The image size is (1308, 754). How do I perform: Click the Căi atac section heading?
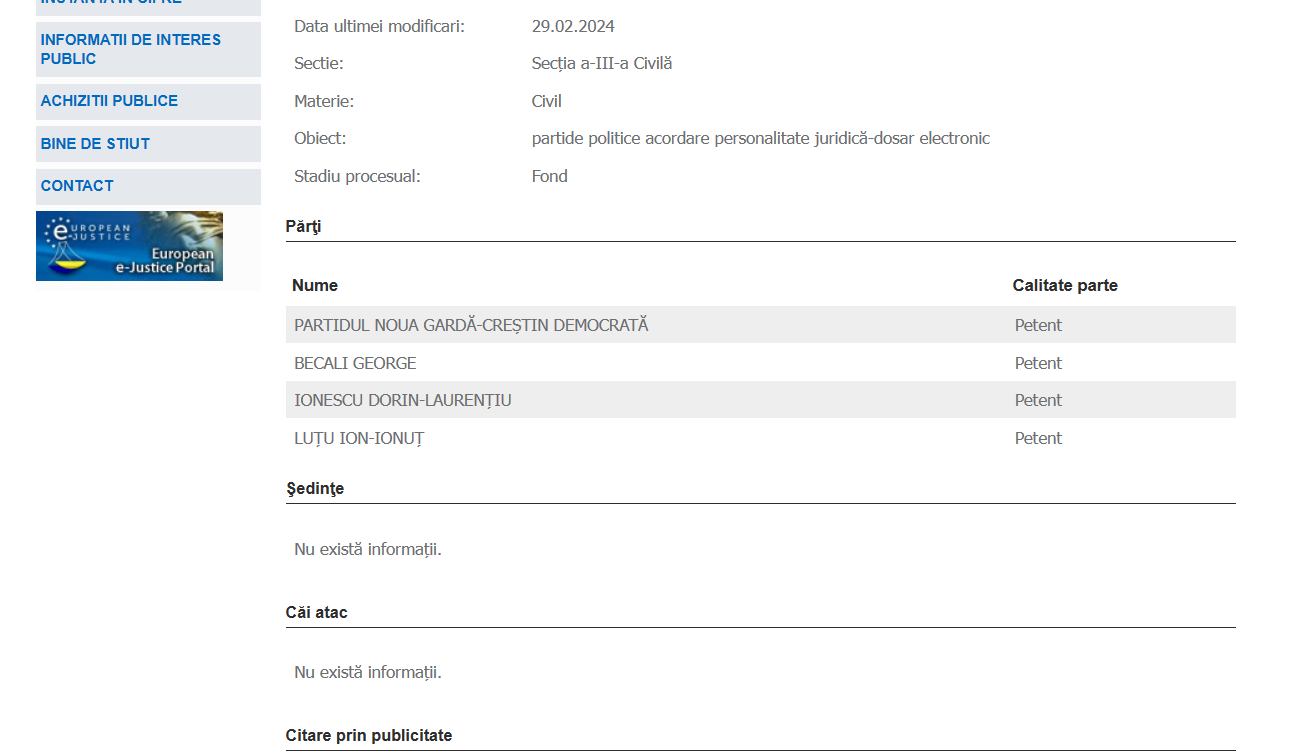click(317, 612)
